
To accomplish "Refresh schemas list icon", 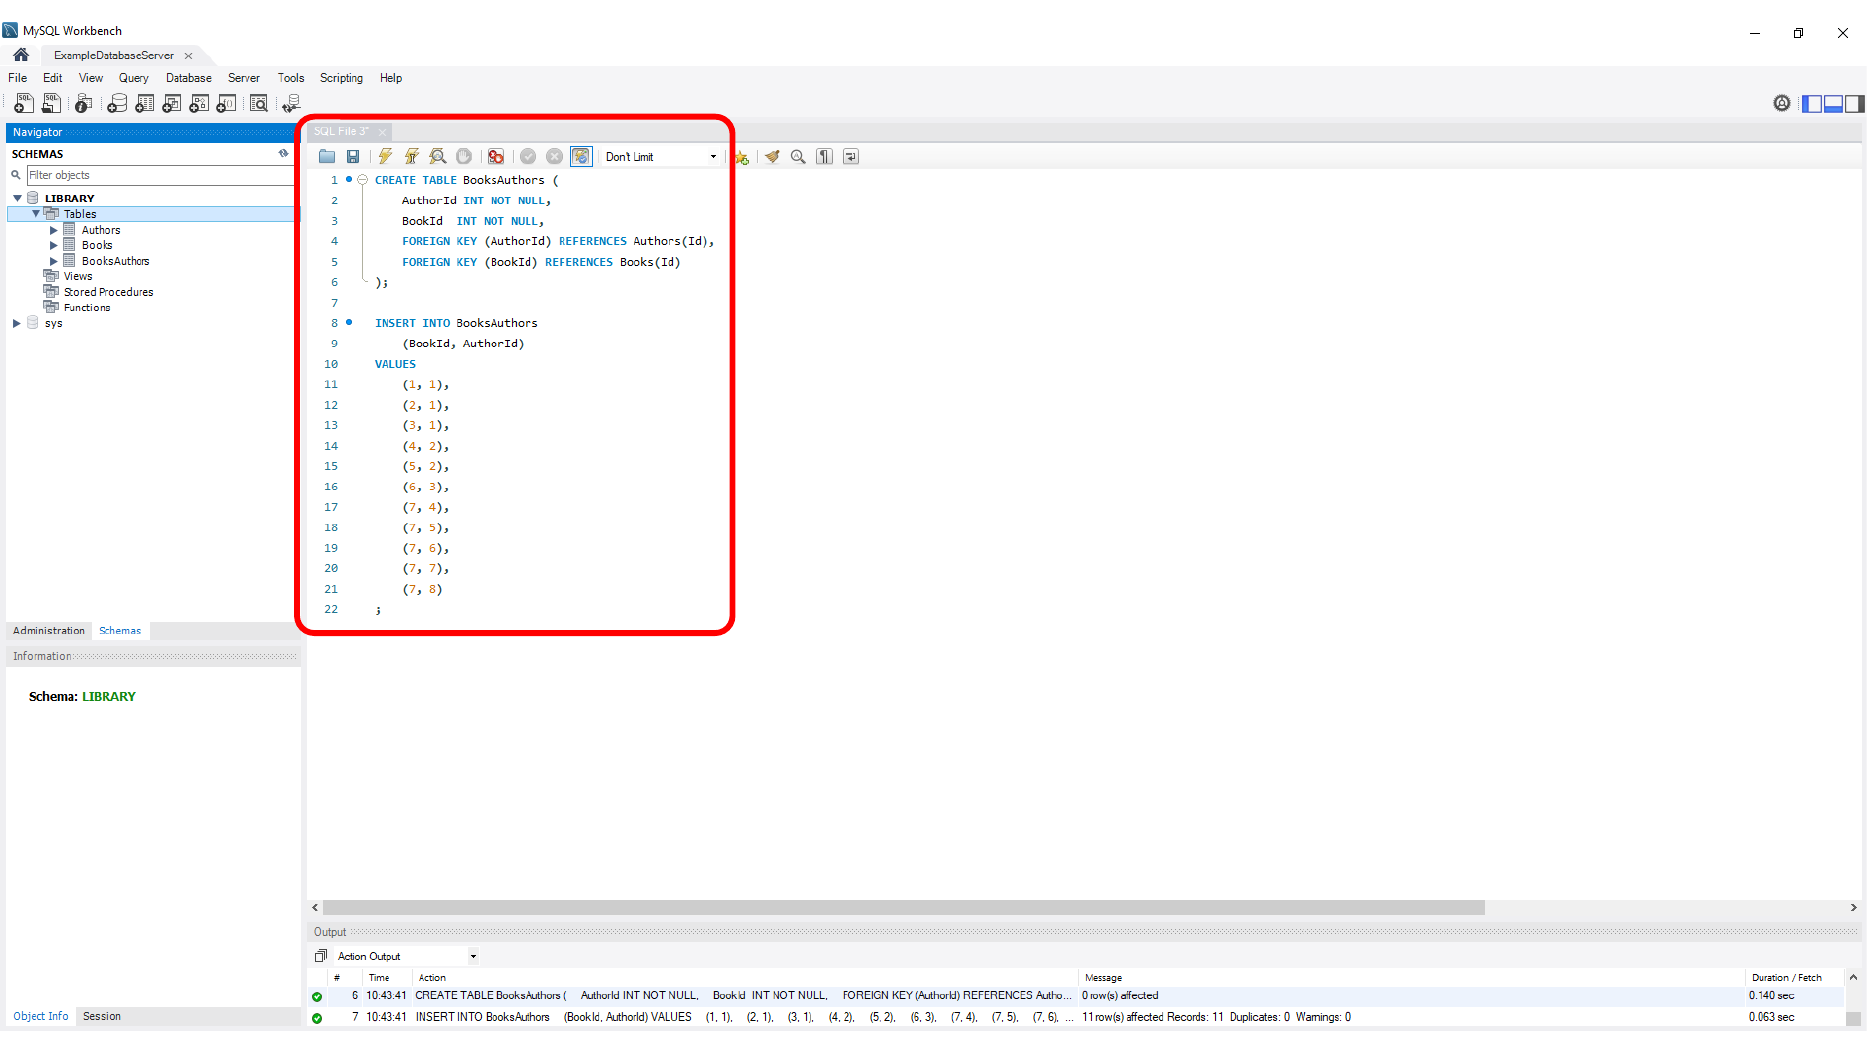I will pyautogui.click(x=283, y=153).
